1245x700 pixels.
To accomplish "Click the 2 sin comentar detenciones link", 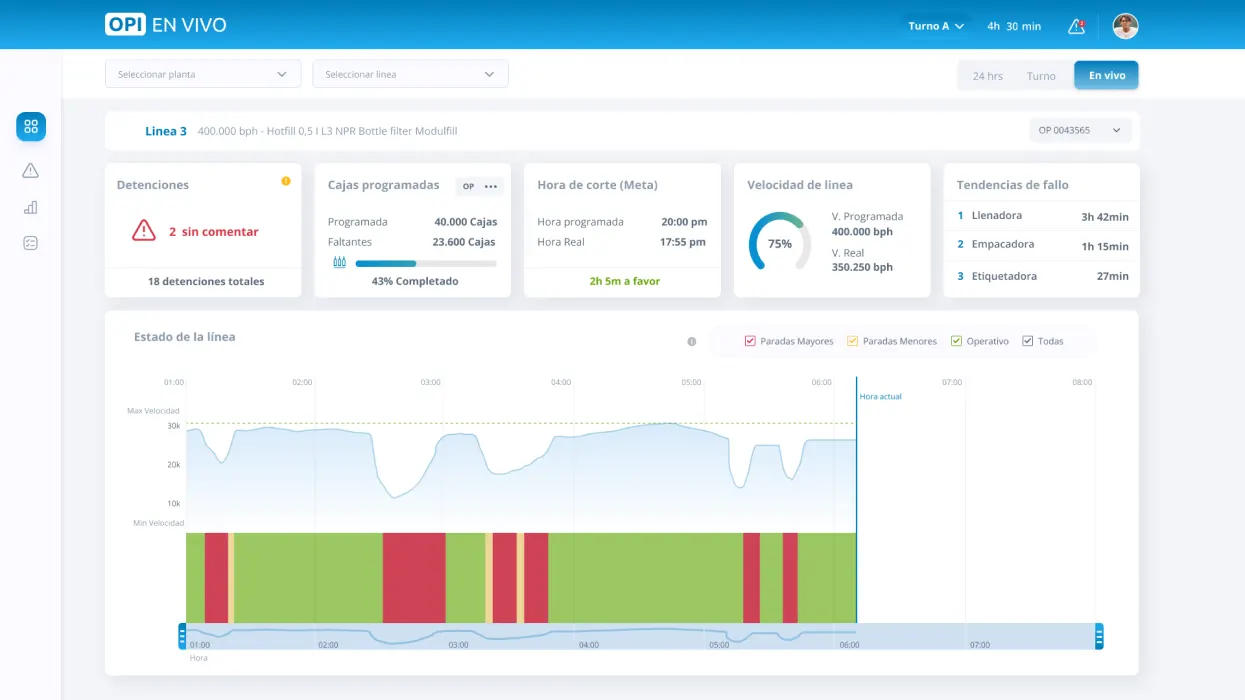I will pyautogui.click(x=213, y=232).
